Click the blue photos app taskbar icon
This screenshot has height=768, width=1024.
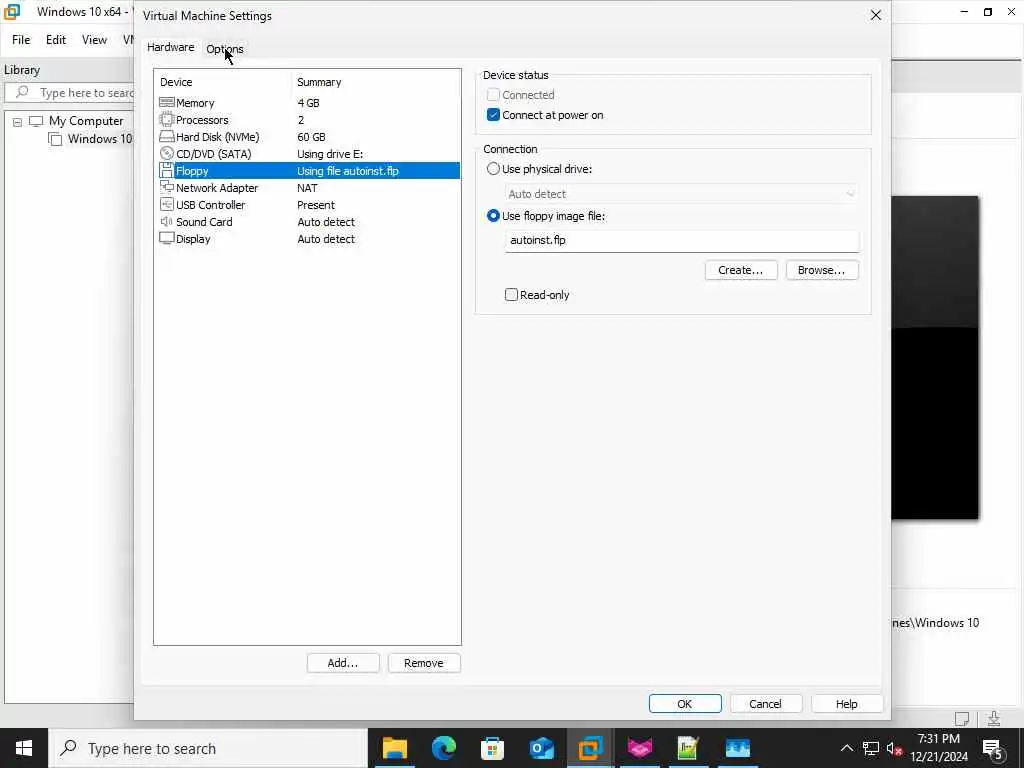click(737, 748)
